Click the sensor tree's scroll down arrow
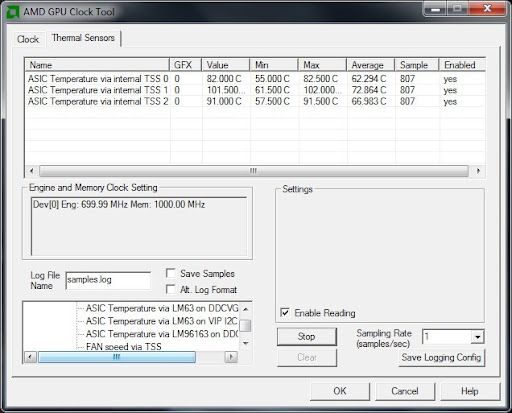This screenshot has height=413, width=512. pos(246,343)
